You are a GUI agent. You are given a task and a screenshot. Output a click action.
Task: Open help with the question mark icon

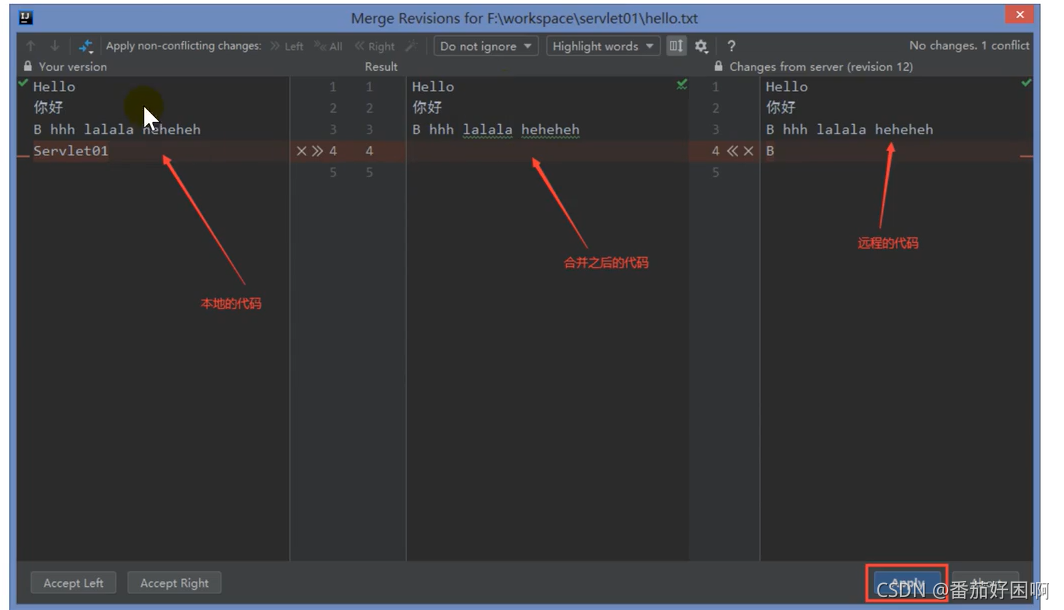pos(731,46)
